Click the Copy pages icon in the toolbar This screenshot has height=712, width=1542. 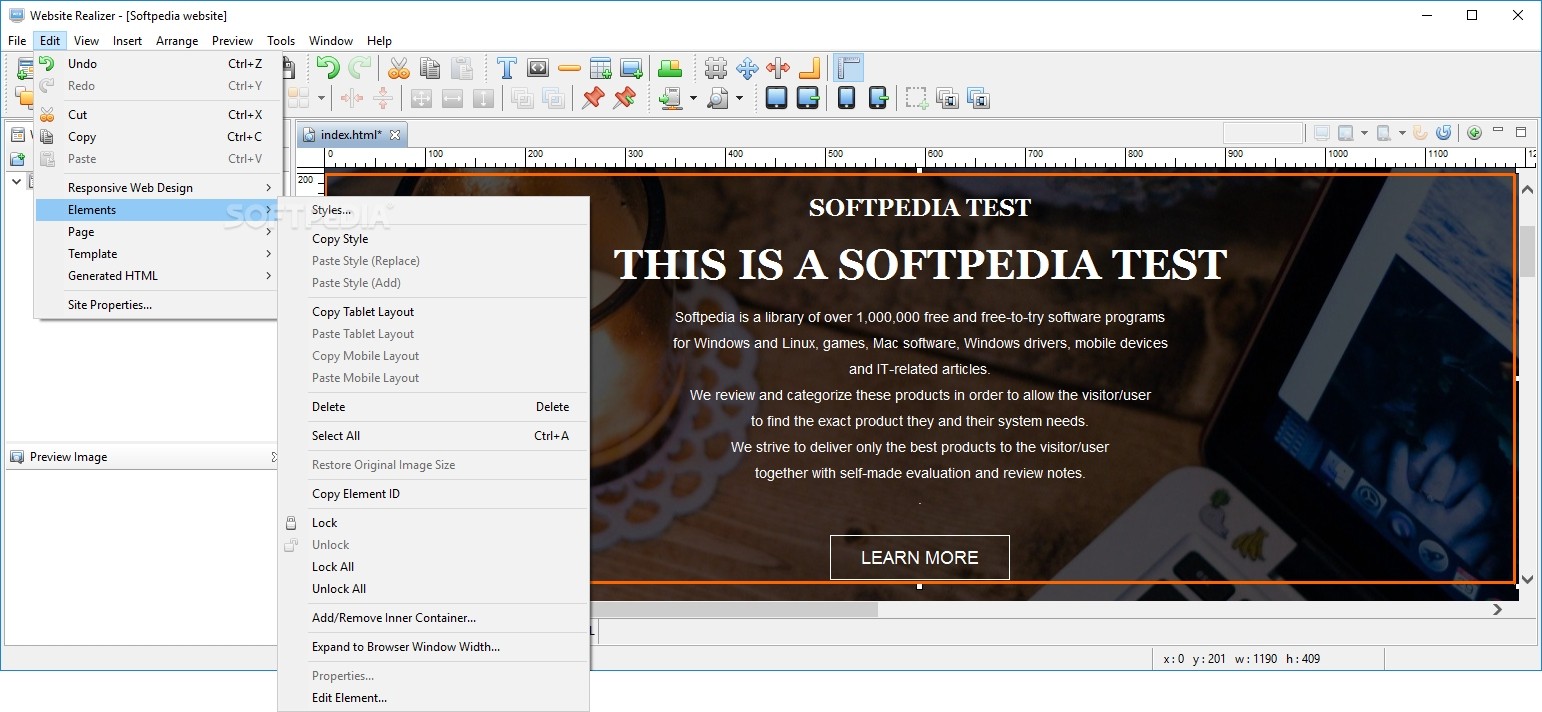click(430, 68)
